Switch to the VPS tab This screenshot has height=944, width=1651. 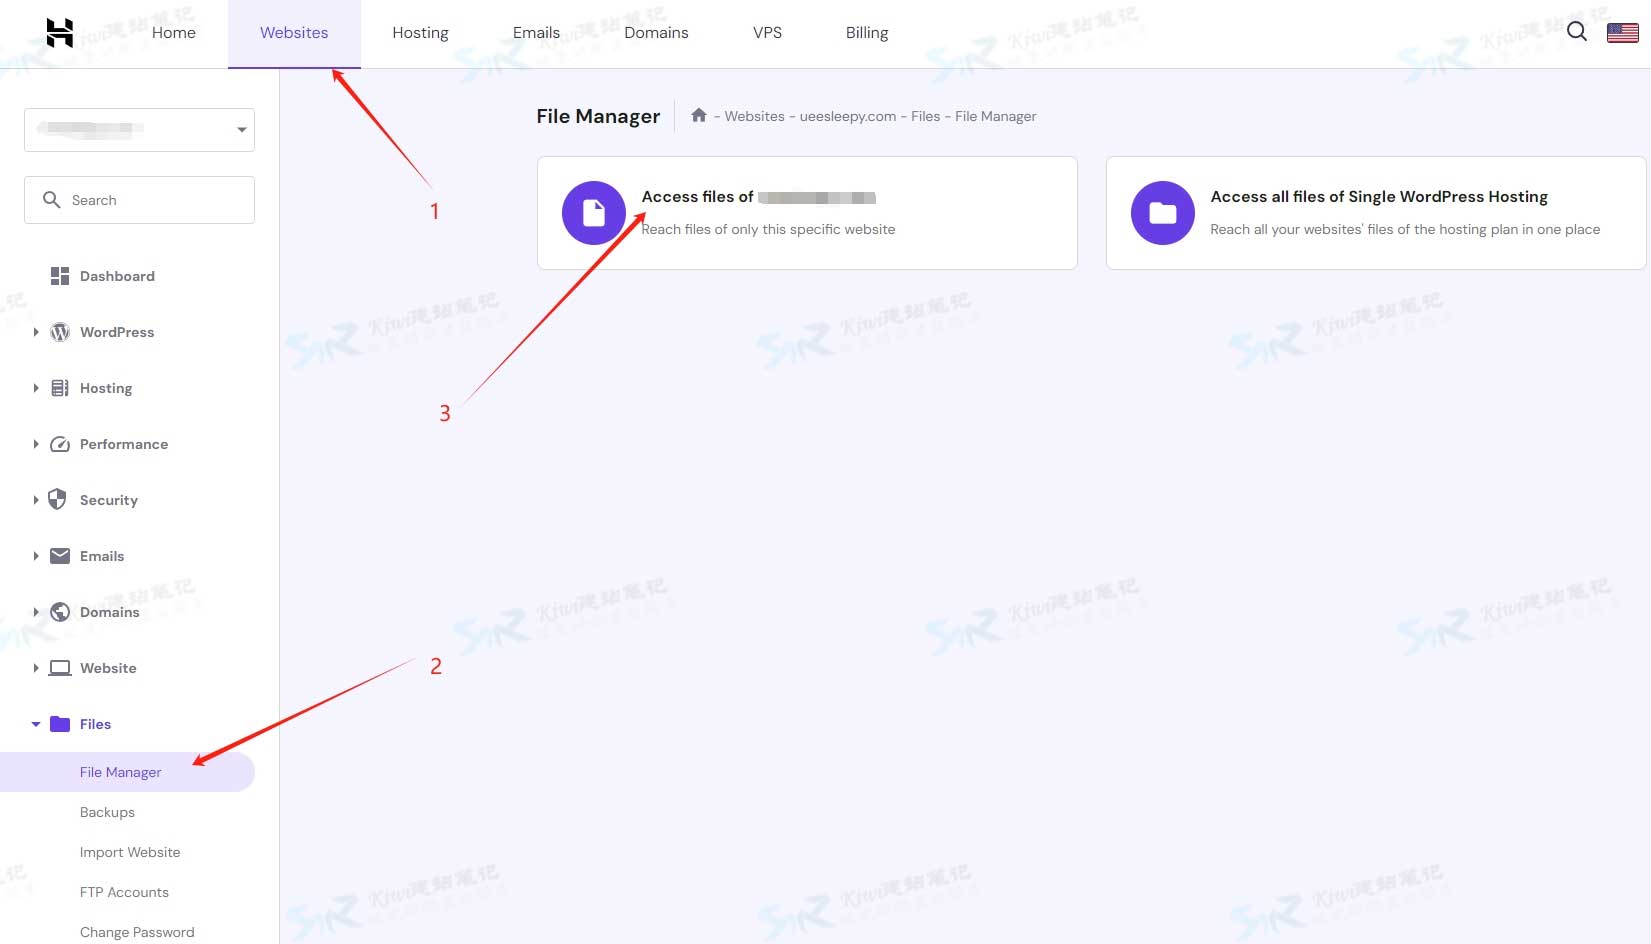[767, 33]
